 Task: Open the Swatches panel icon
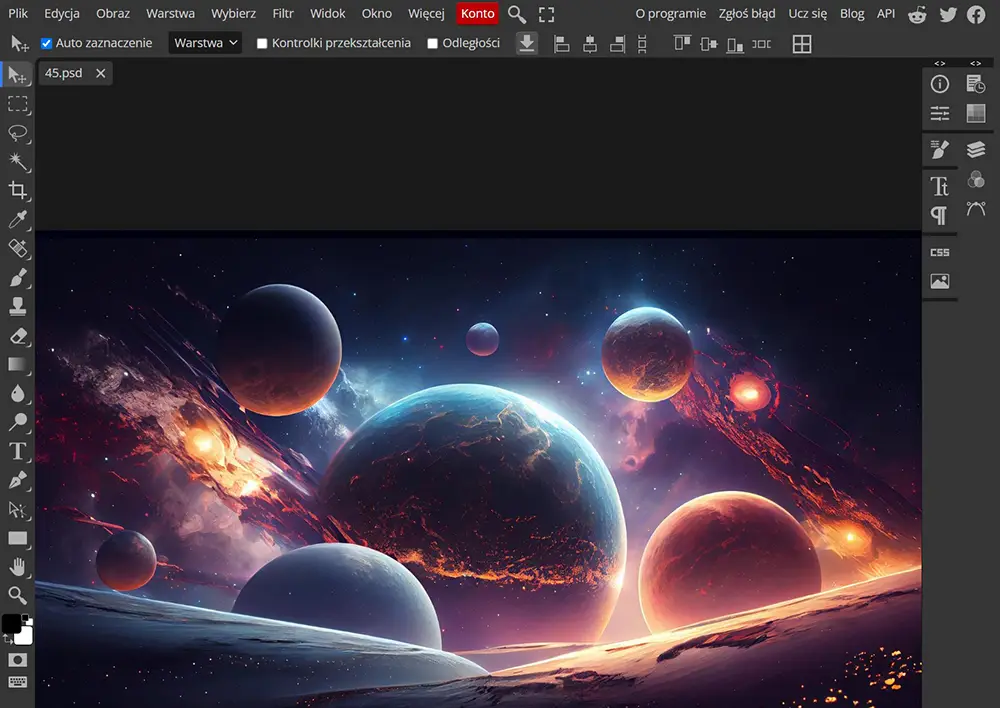click(x=976, y=114)
